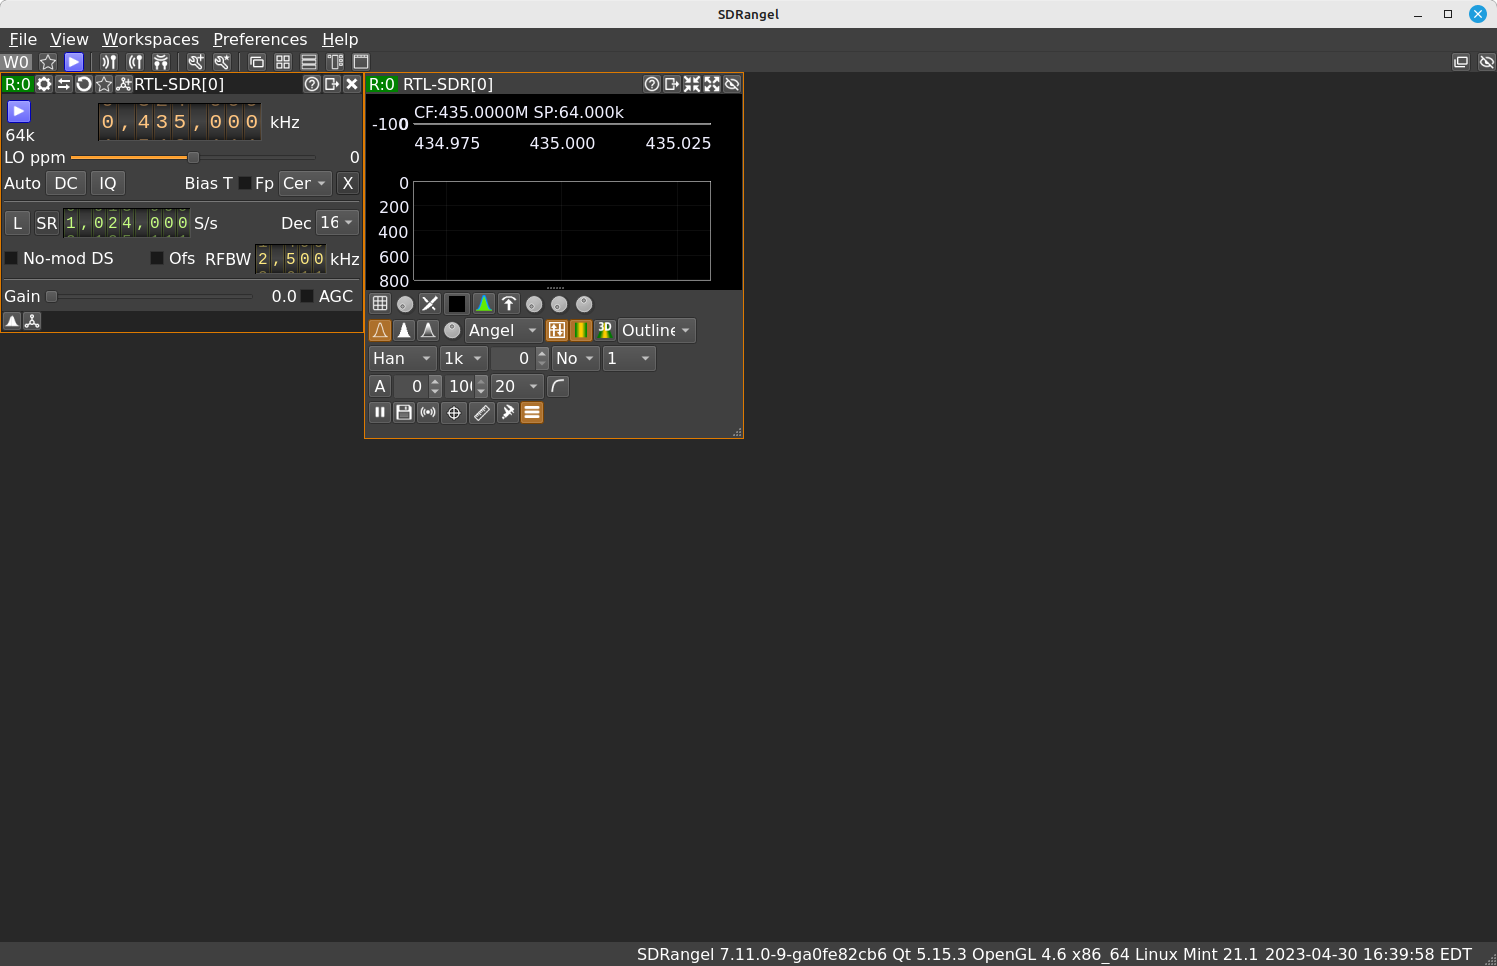1497x966 pixels.
Task: Open device settings gear in RTL-SDR panel
Action: pyautogui.click(x=44, y=84)
